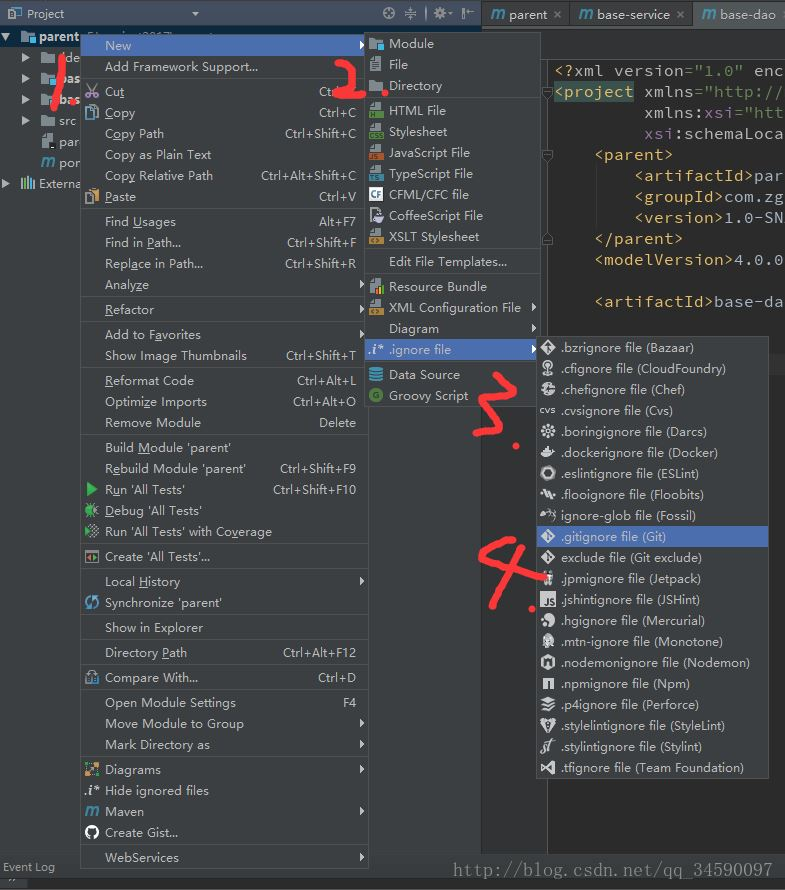Viewport: 785px width, 890px height.
Task: Click the artifactId base-da line in editor
Action: coord(689,301)
